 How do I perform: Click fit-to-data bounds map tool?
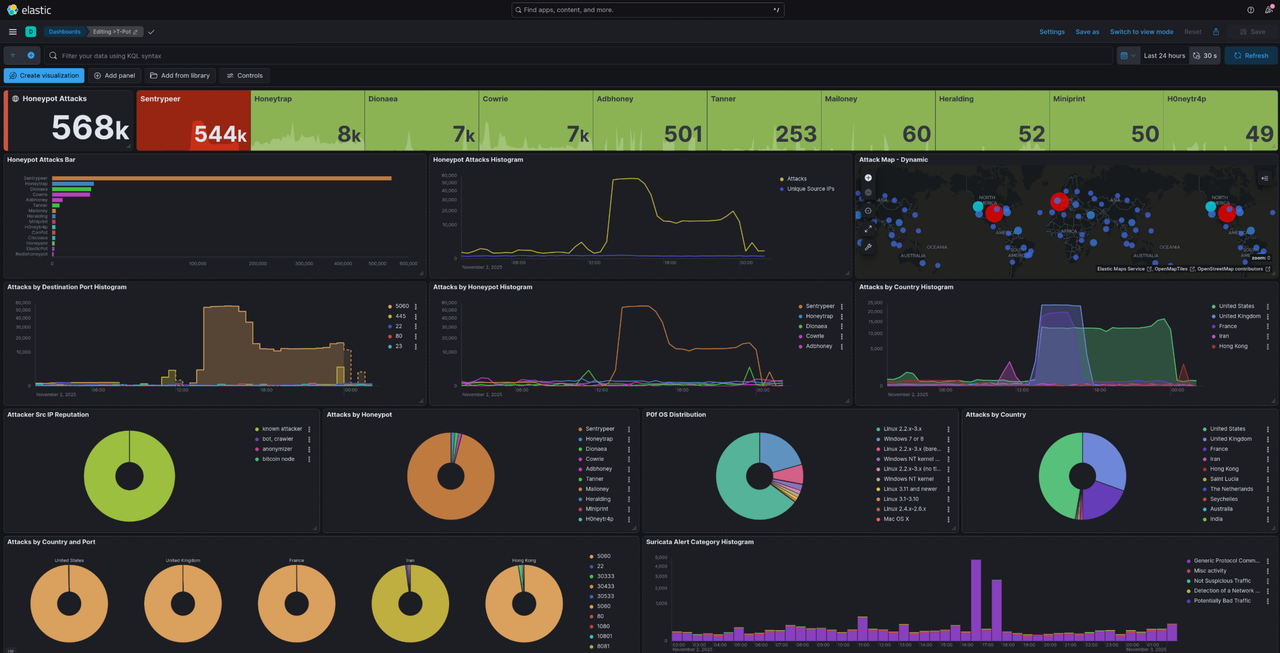tap(868, 210)
